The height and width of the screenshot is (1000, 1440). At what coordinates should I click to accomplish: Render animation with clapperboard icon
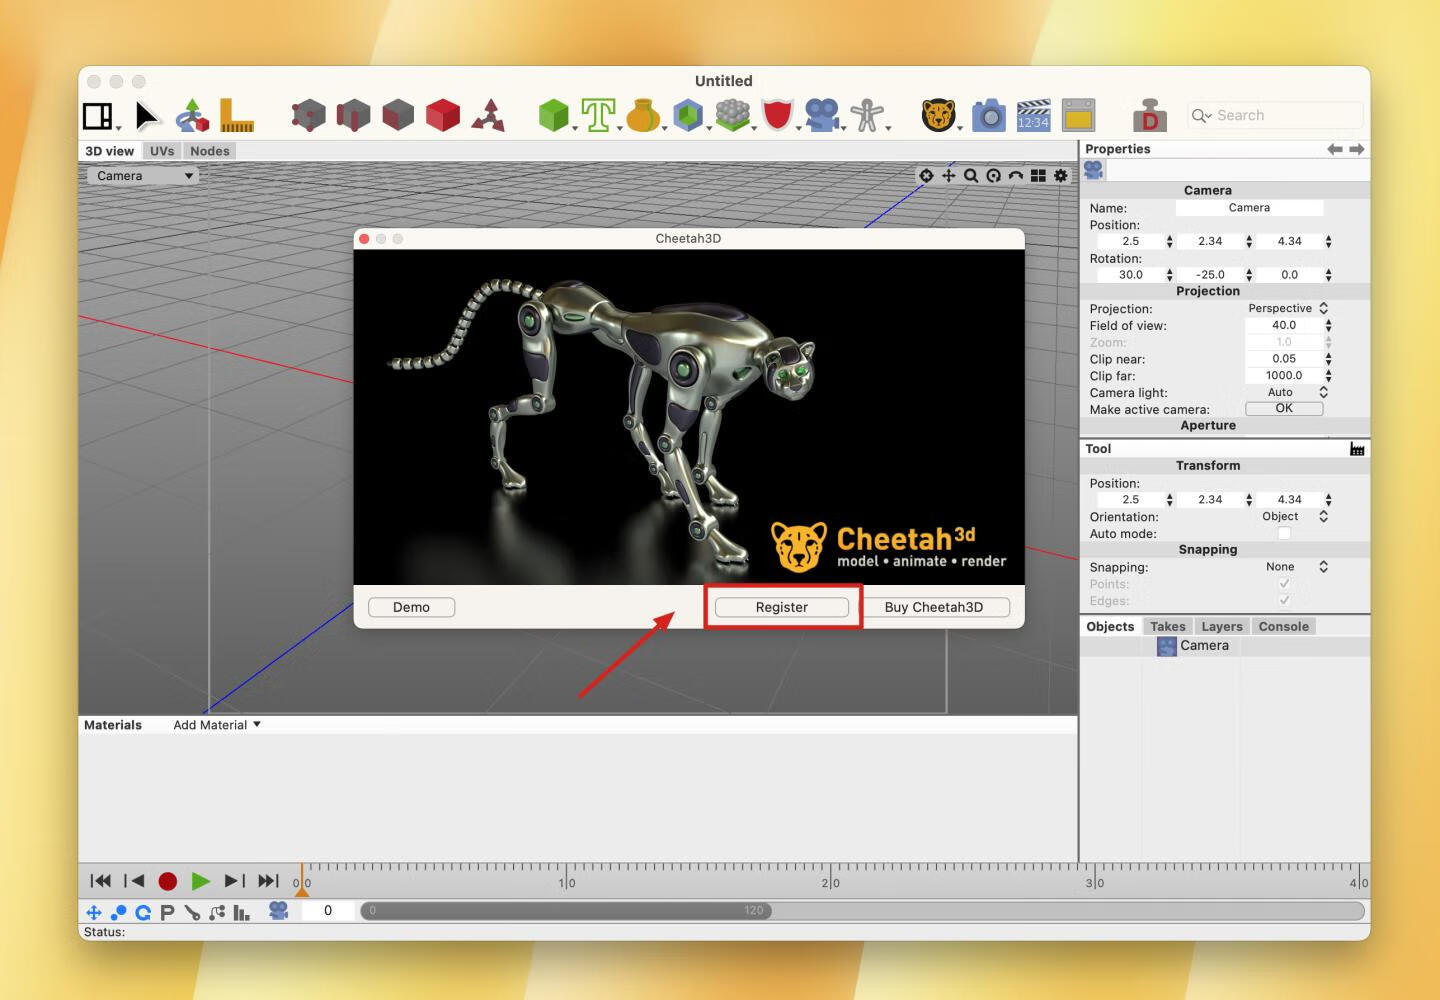(x=1033, y=116)
